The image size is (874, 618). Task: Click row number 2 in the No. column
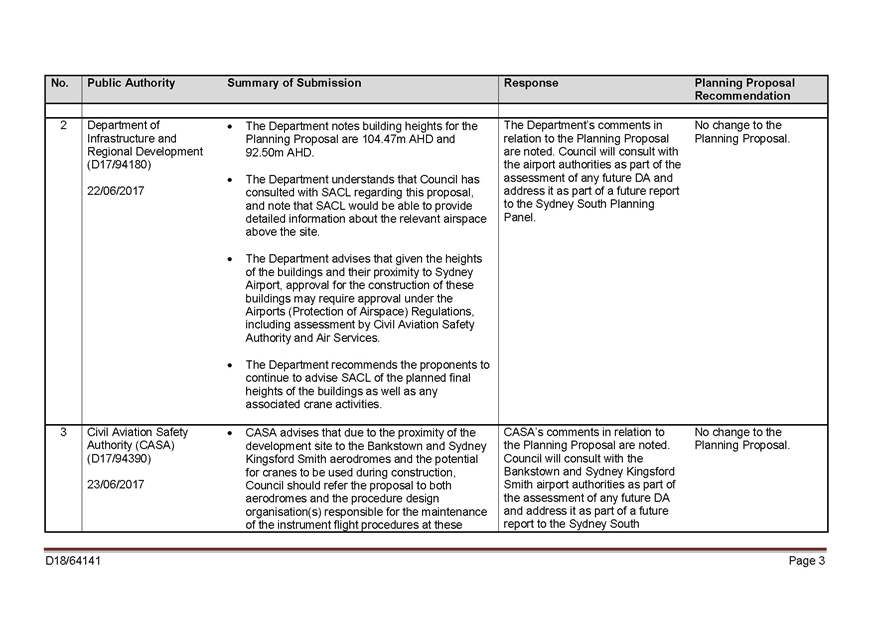point(63,126)
